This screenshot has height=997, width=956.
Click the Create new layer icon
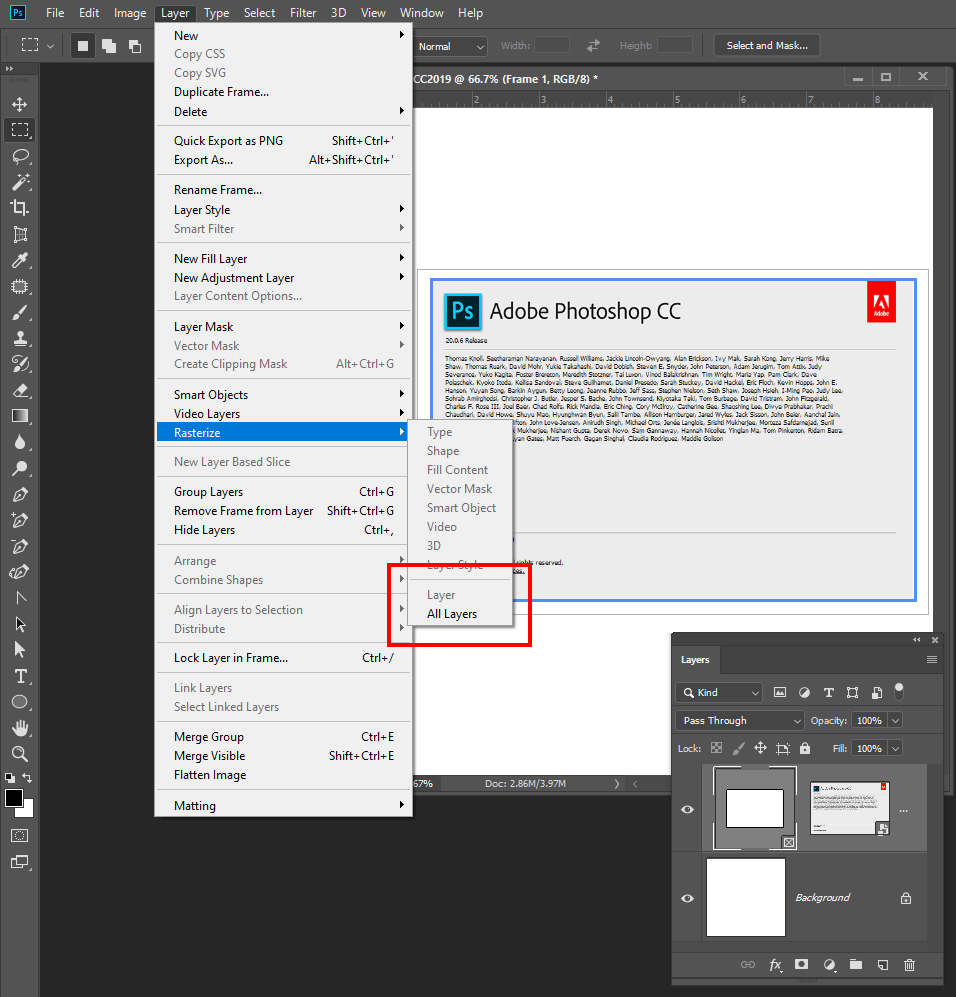pos(882,965)
